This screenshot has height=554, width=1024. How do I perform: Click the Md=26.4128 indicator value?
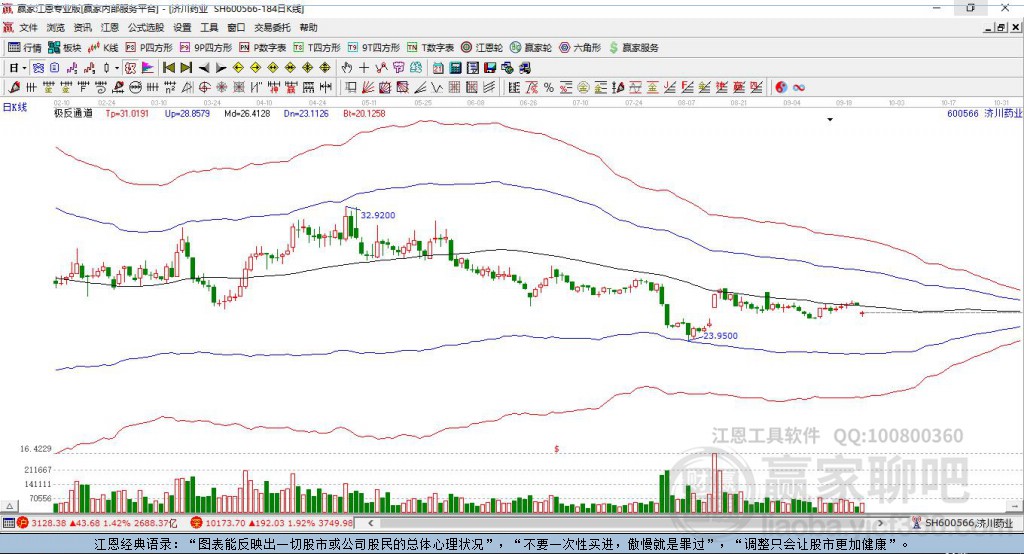(x=247, y=114)
